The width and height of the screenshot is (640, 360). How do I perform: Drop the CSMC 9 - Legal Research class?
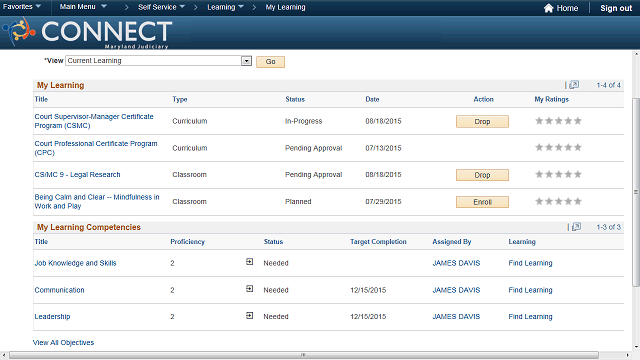click(482, 175)
